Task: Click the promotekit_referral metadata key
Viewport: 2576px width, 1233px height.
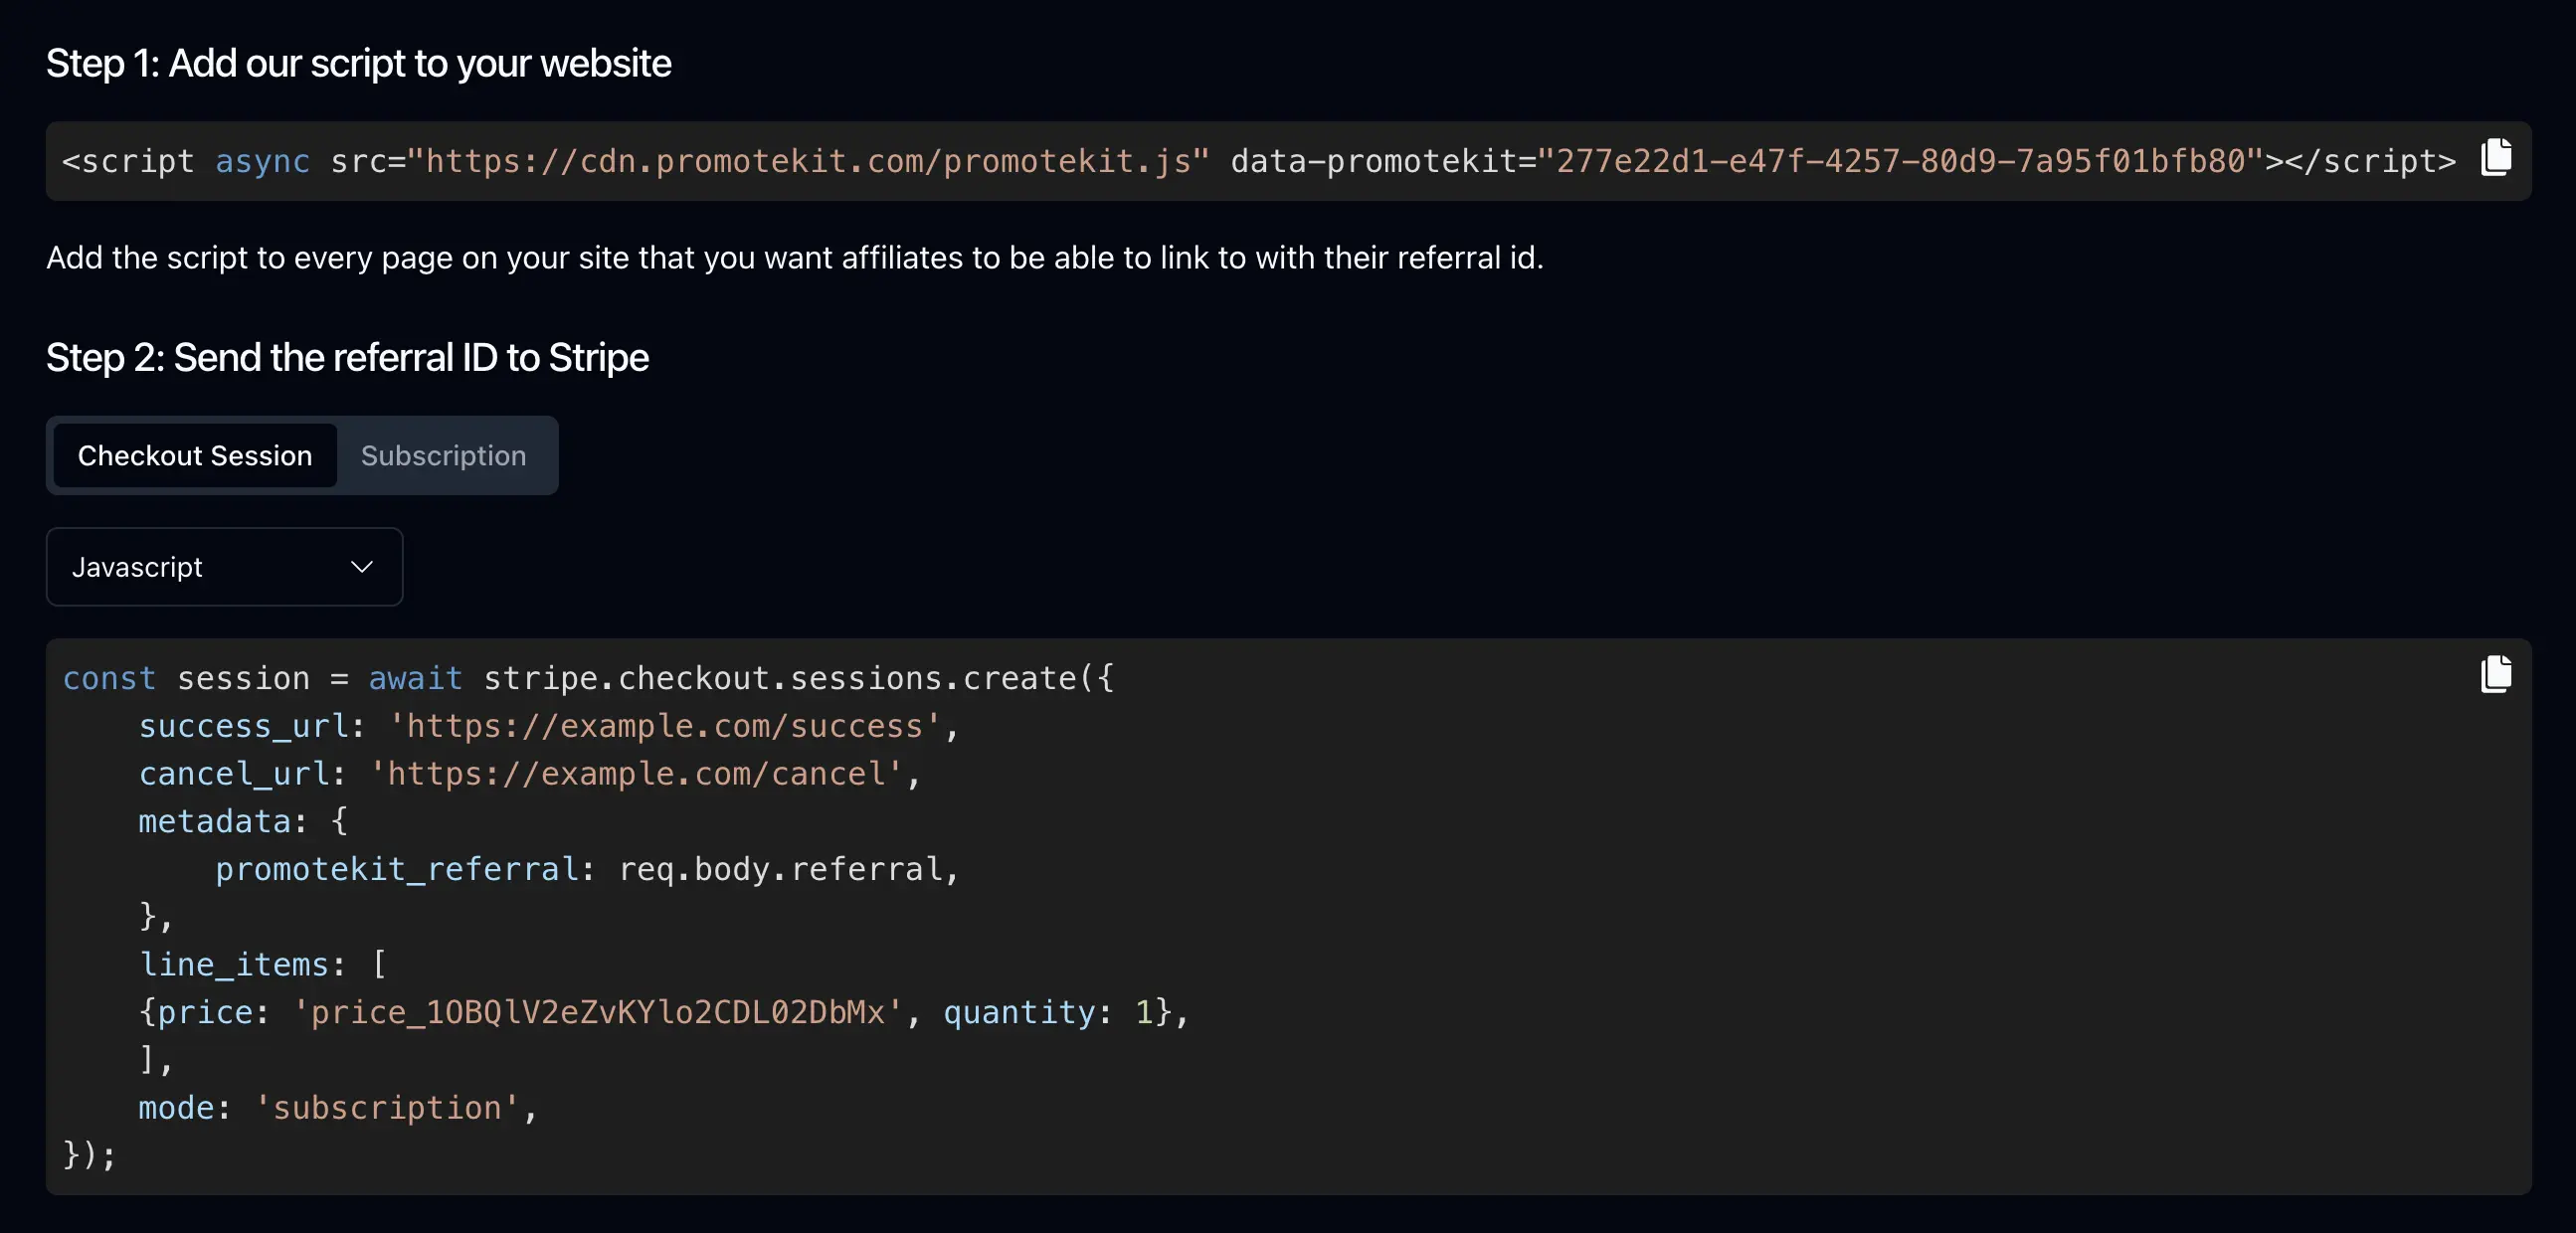Action: click(397, 869)
